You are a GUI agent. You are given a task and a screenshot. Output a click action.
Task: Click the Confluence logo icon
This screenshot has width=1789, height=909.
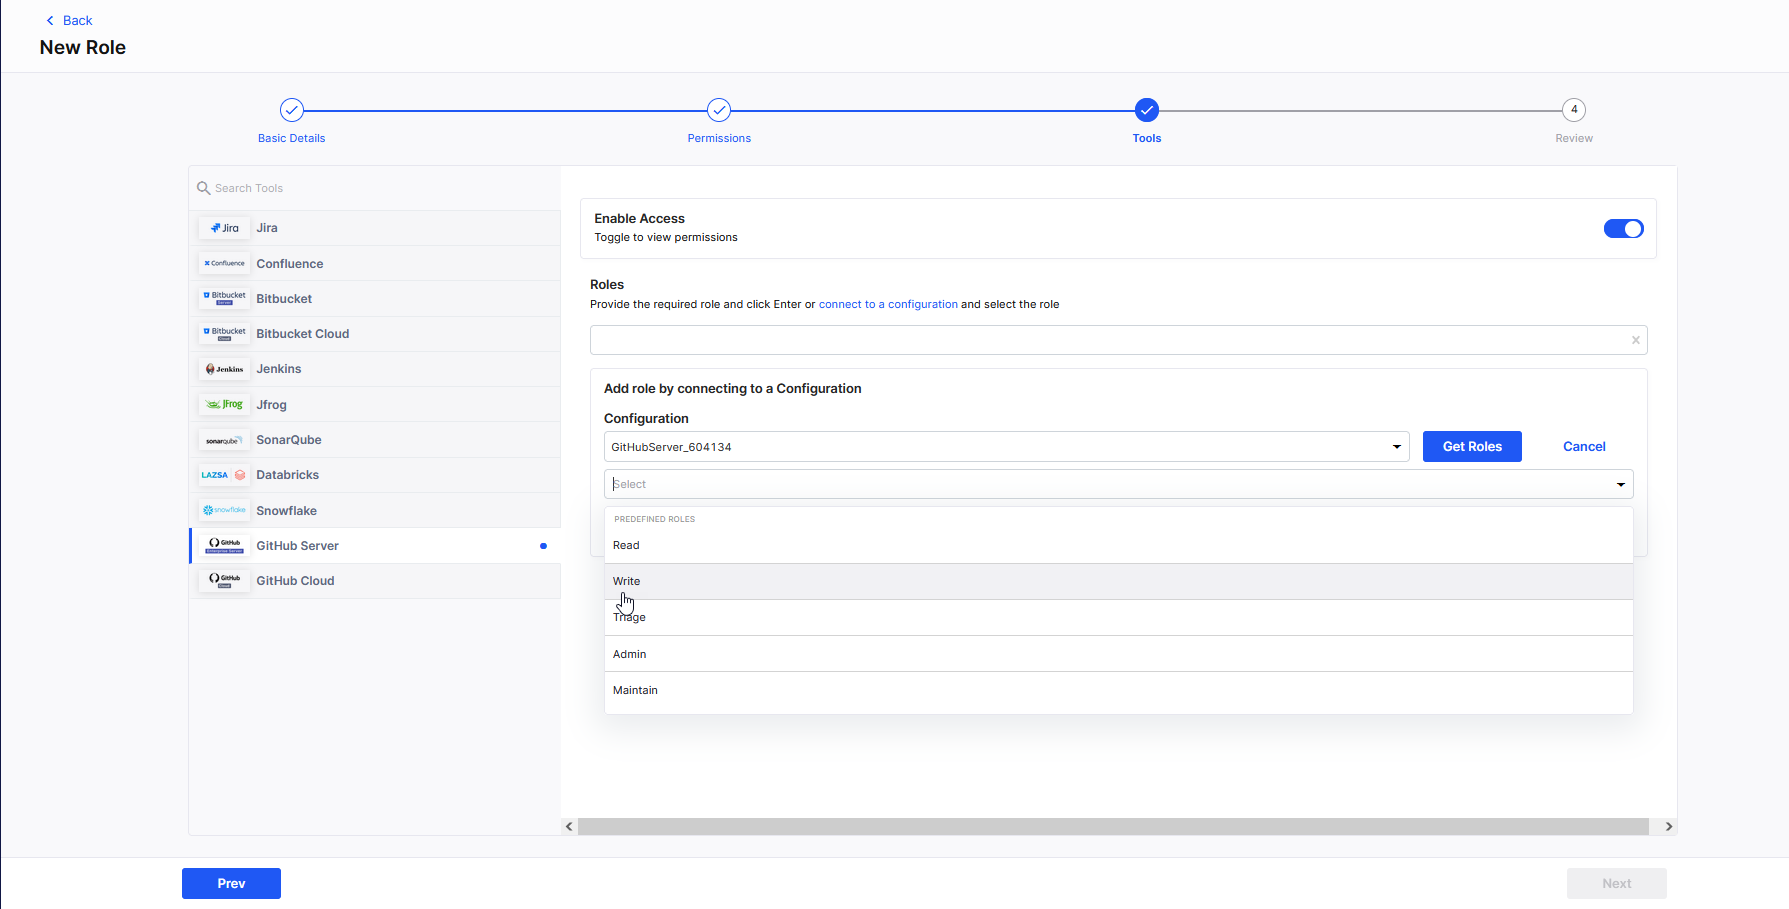224,264
